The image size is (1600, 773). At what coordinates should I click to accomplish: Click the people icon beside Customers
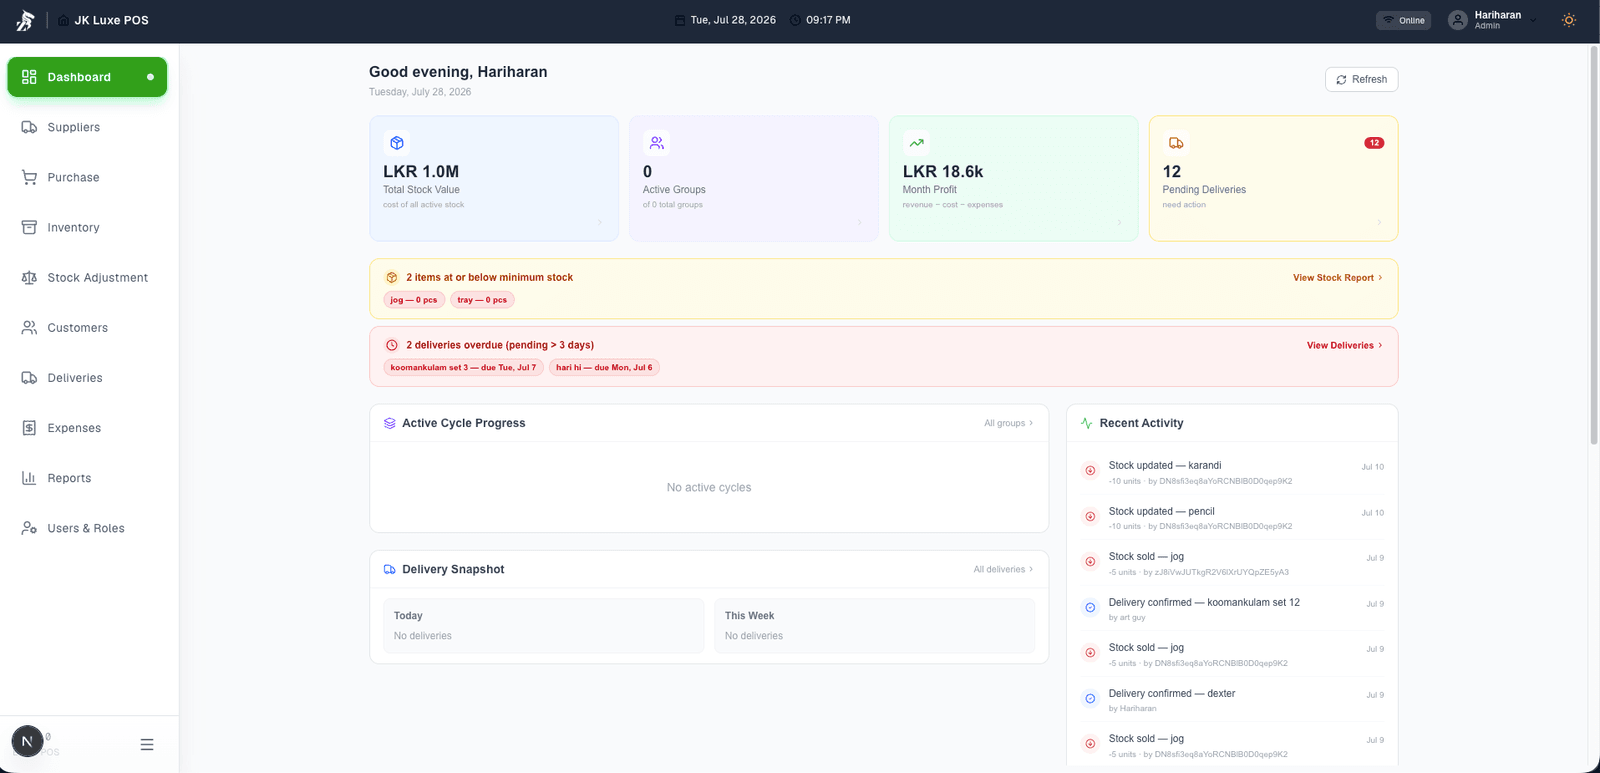29,327
